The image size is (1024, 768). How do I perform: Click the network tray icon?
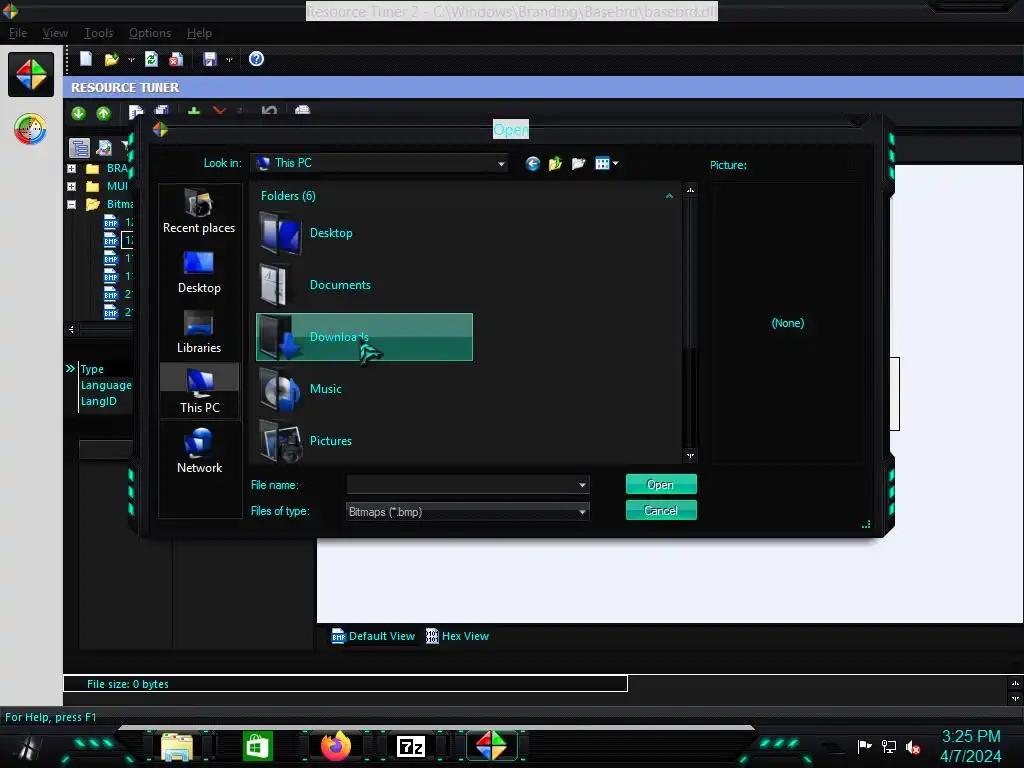889,746
